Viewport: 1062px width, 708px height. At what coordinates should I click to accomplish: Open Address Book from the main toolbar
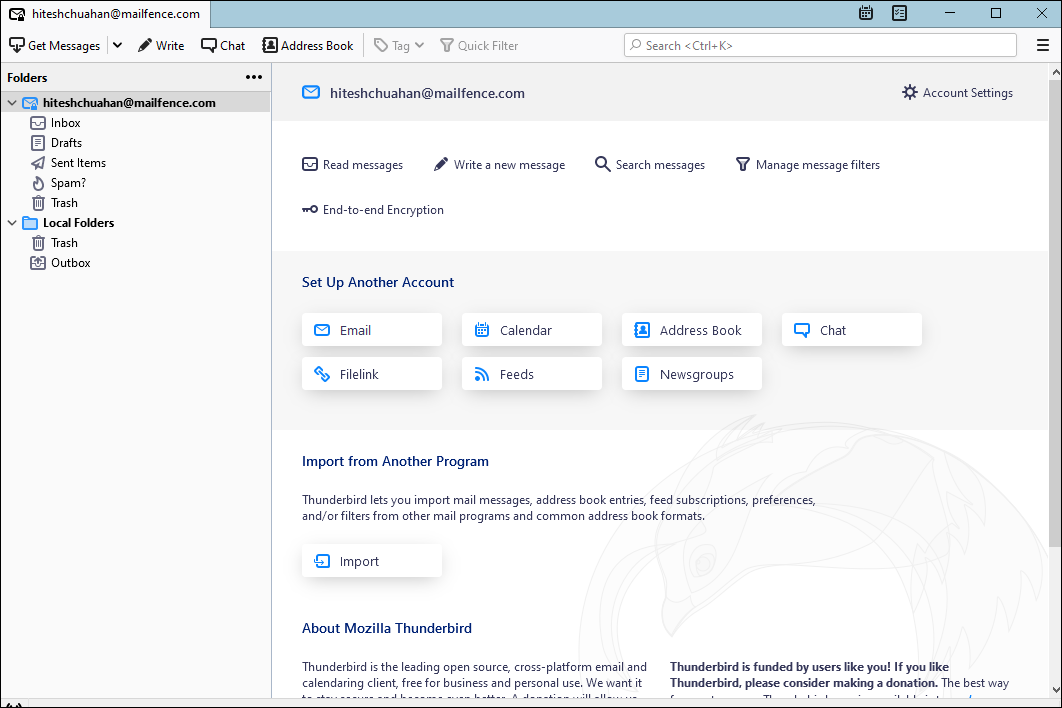coord(308,45)
